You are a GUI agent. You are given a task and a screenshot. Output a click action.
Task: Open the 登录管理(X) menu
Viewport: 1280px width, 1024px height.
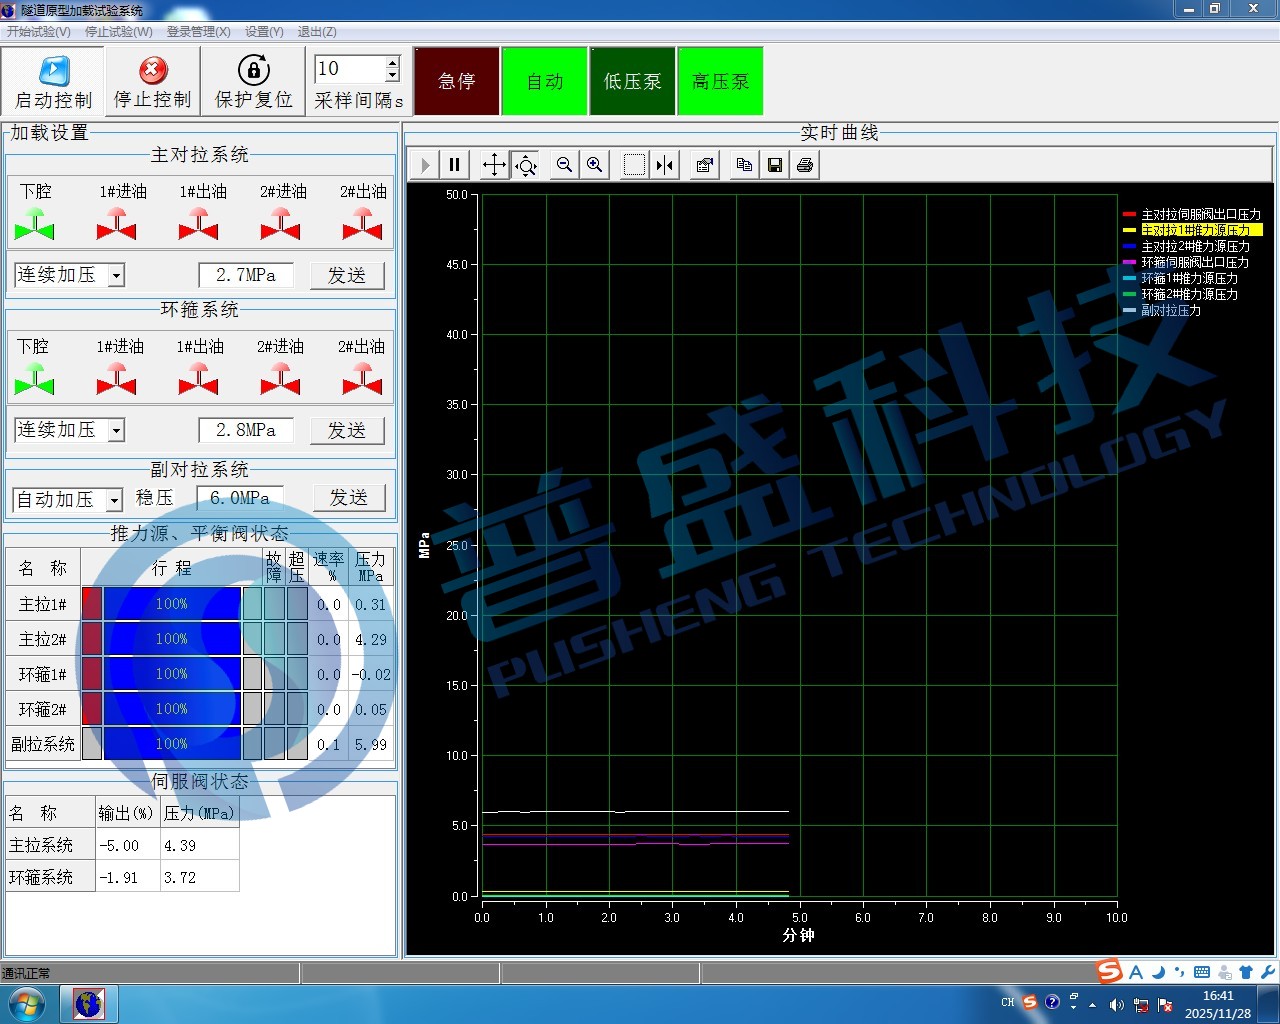tap(198, 32)
